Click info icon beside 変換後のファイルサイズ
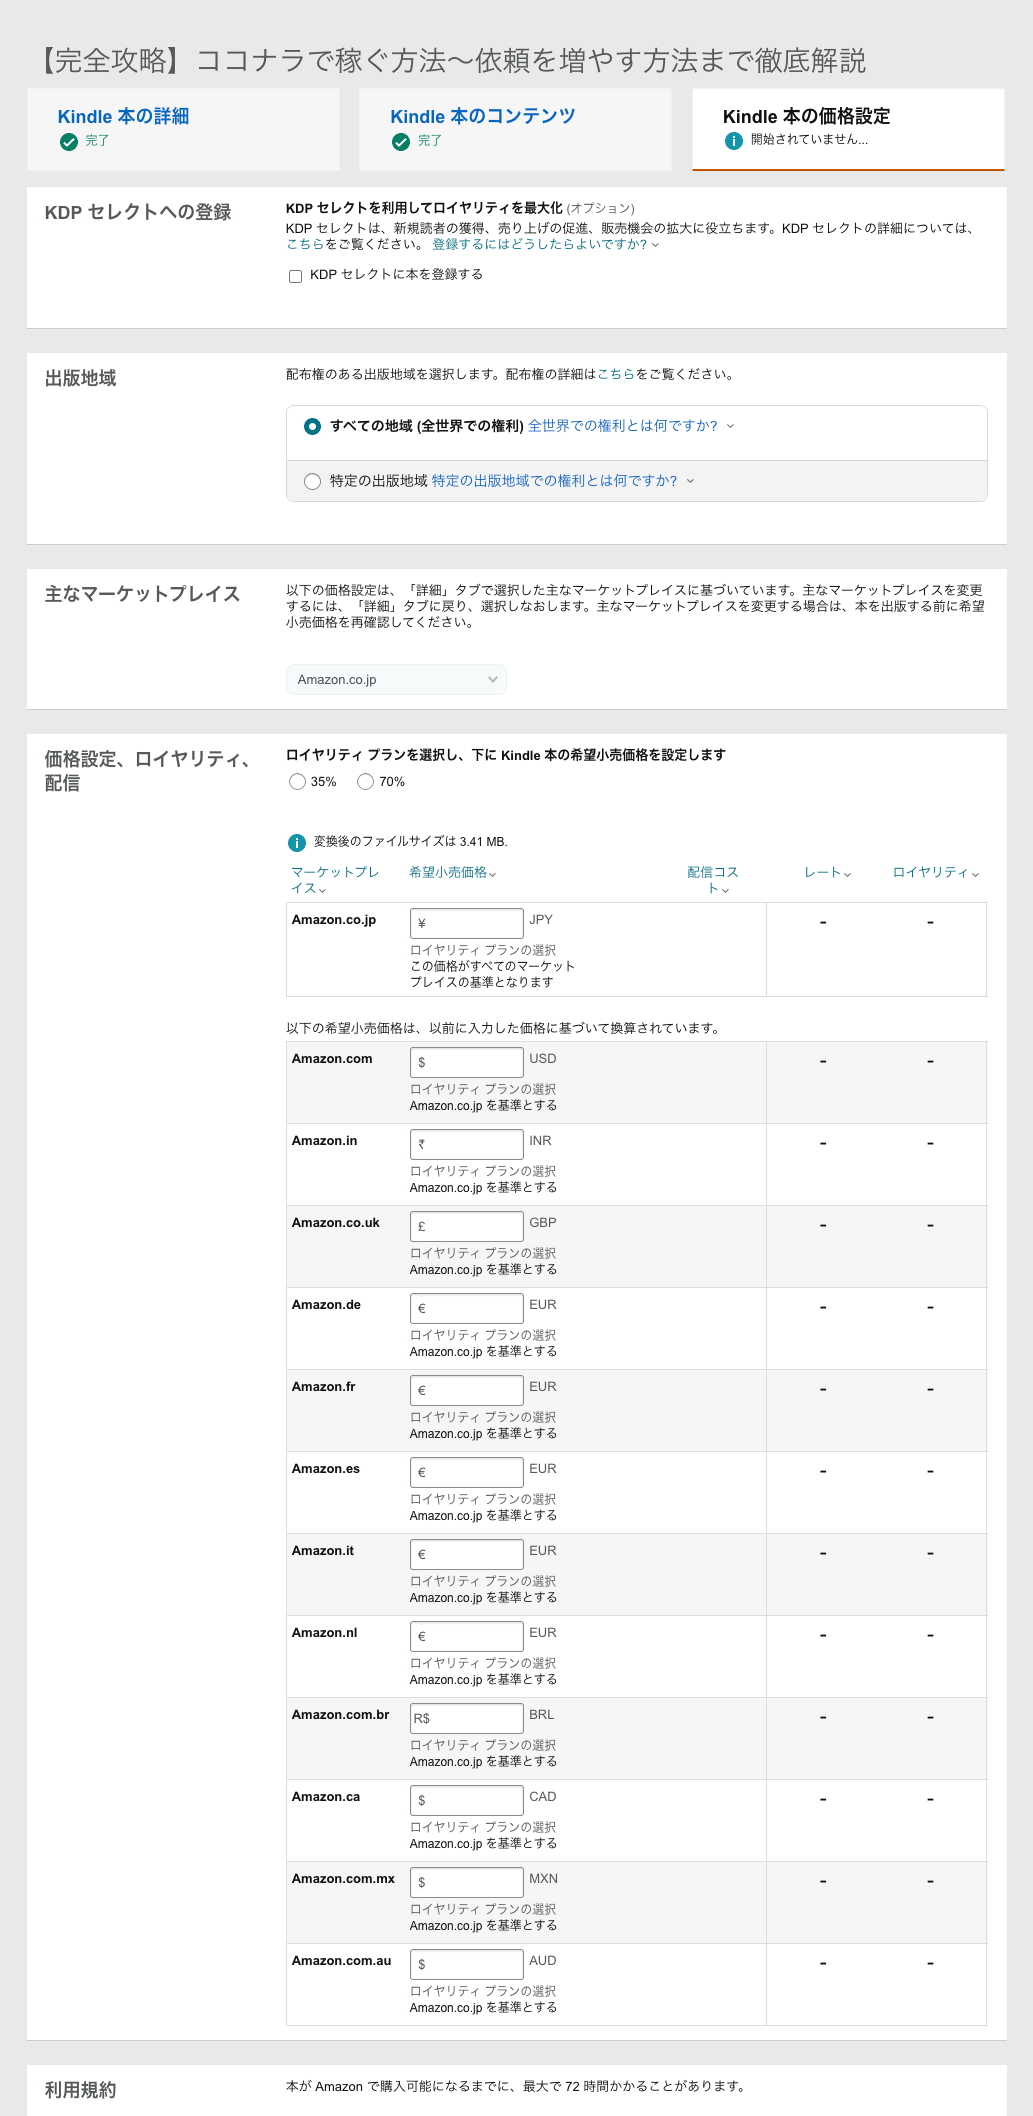The height and width of the screenshot is (2116, 1033). pyautogui.click(x=297, y=843)
